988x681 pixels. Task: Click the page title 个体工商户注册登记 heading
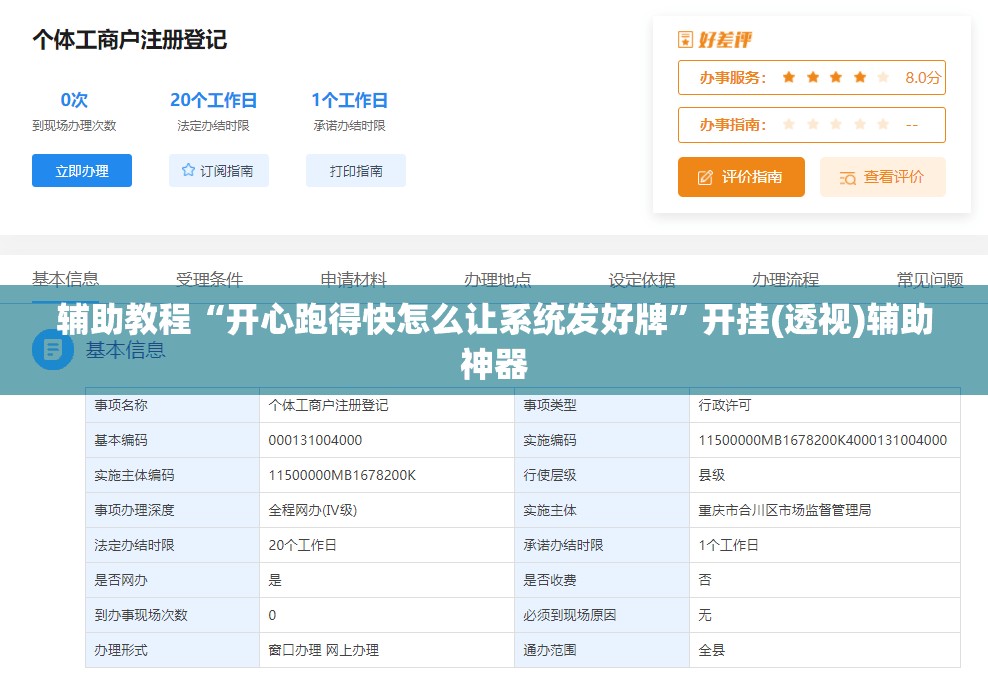[x=129, y=40]
